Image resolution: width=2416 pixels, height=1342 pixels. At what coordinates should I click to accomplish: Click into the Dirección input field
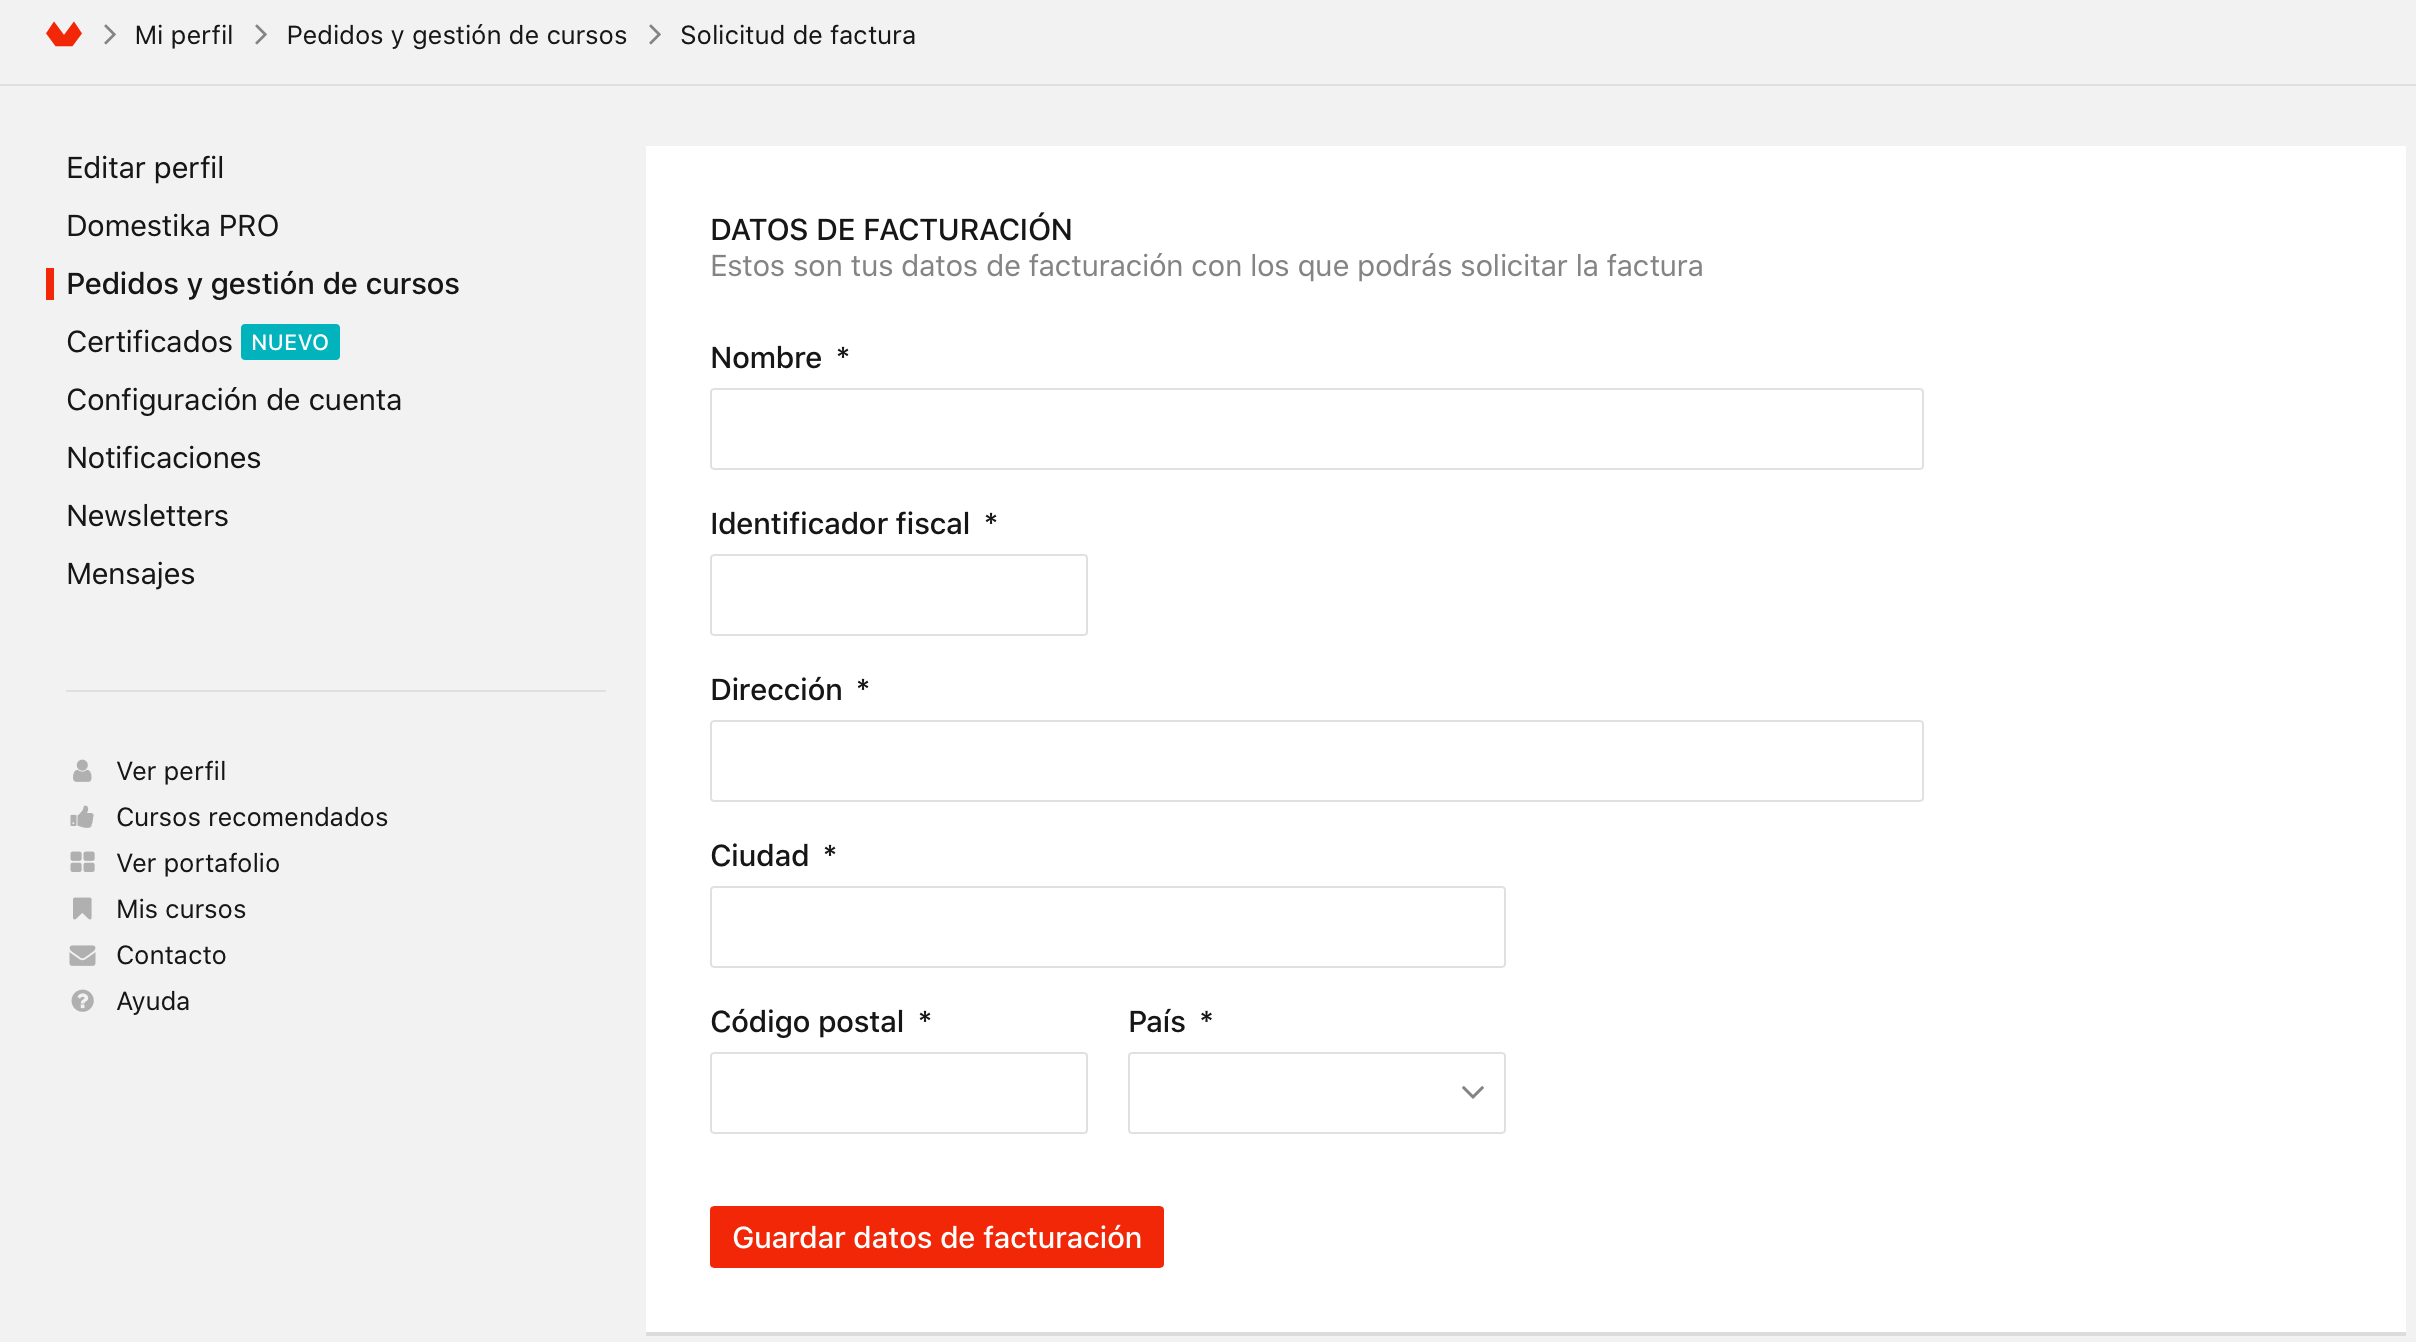(x=1316, y=761)
